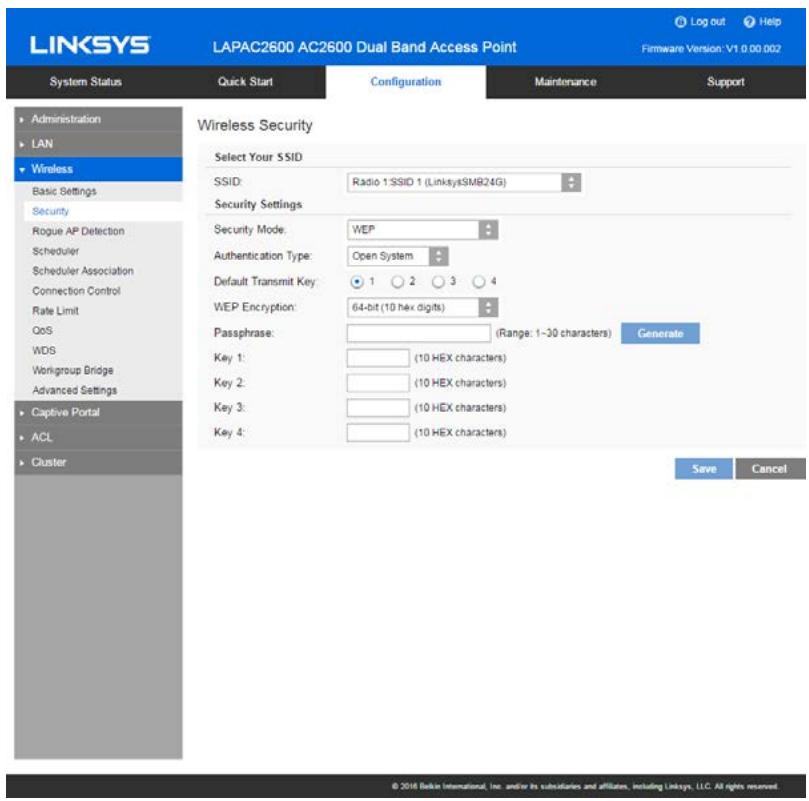Open the Help link
Screen dimensions: 809x801
tap(770, 22)
